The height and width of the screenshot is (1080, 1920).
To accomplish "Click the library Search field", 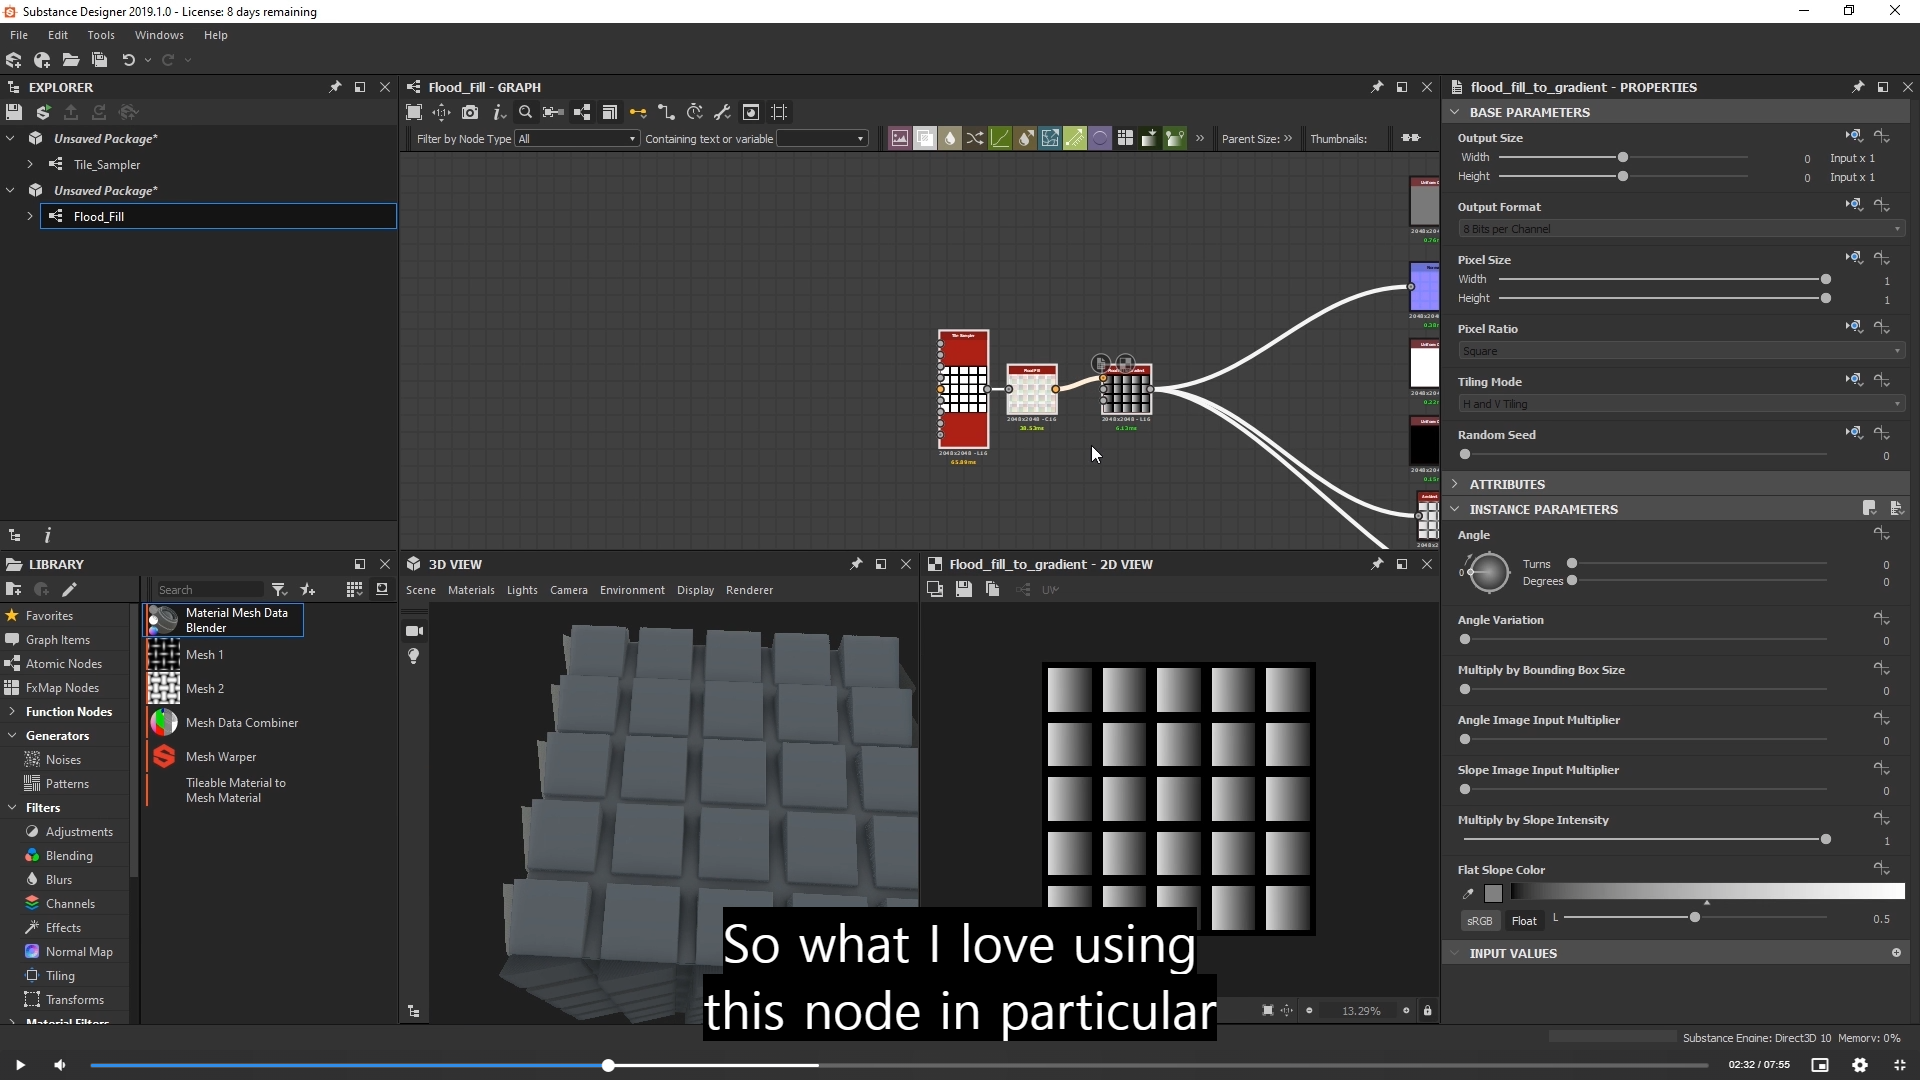I will point(210,590).
